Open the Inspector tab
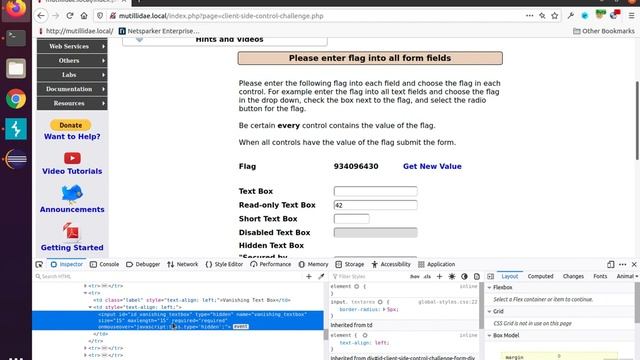 point(67,264)
